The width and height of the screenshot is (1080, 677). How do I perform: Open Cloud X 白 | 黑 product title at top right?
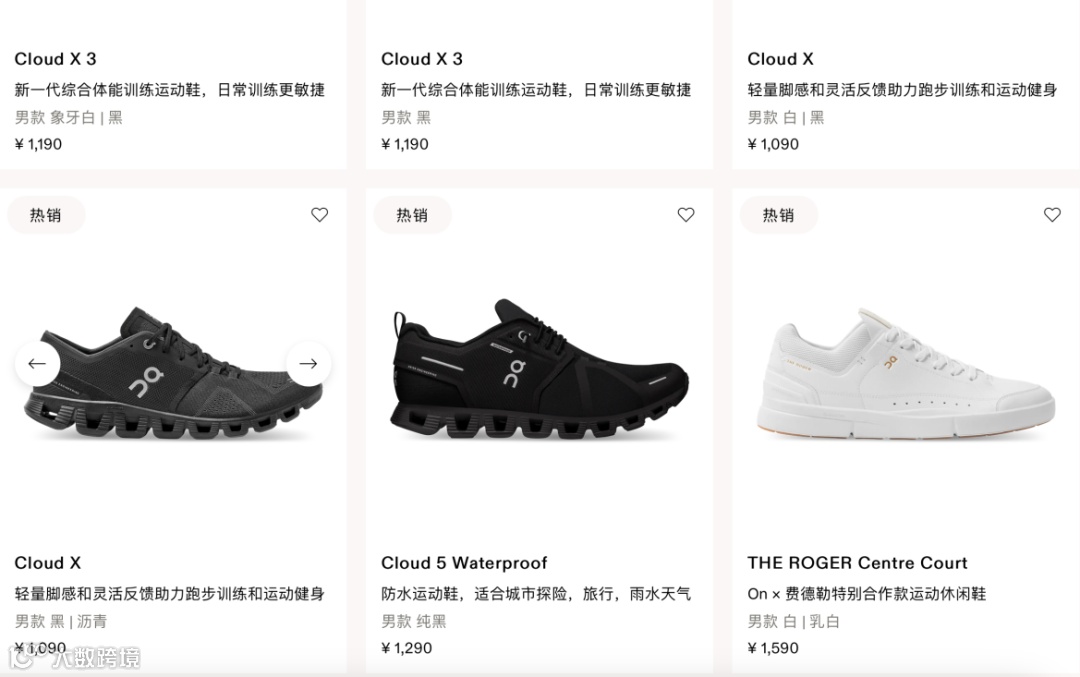[x=780, y=59]
